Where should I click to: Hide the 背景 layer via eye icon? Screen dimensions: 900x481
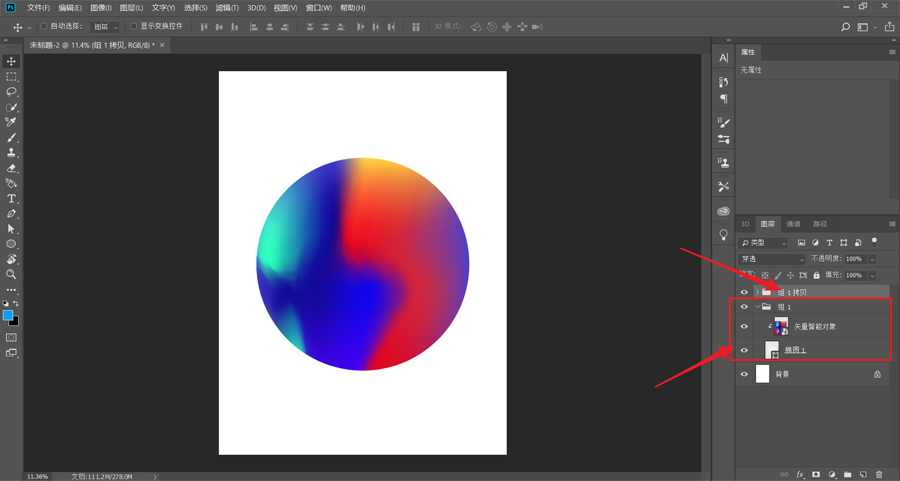click(x=744, y=374)
